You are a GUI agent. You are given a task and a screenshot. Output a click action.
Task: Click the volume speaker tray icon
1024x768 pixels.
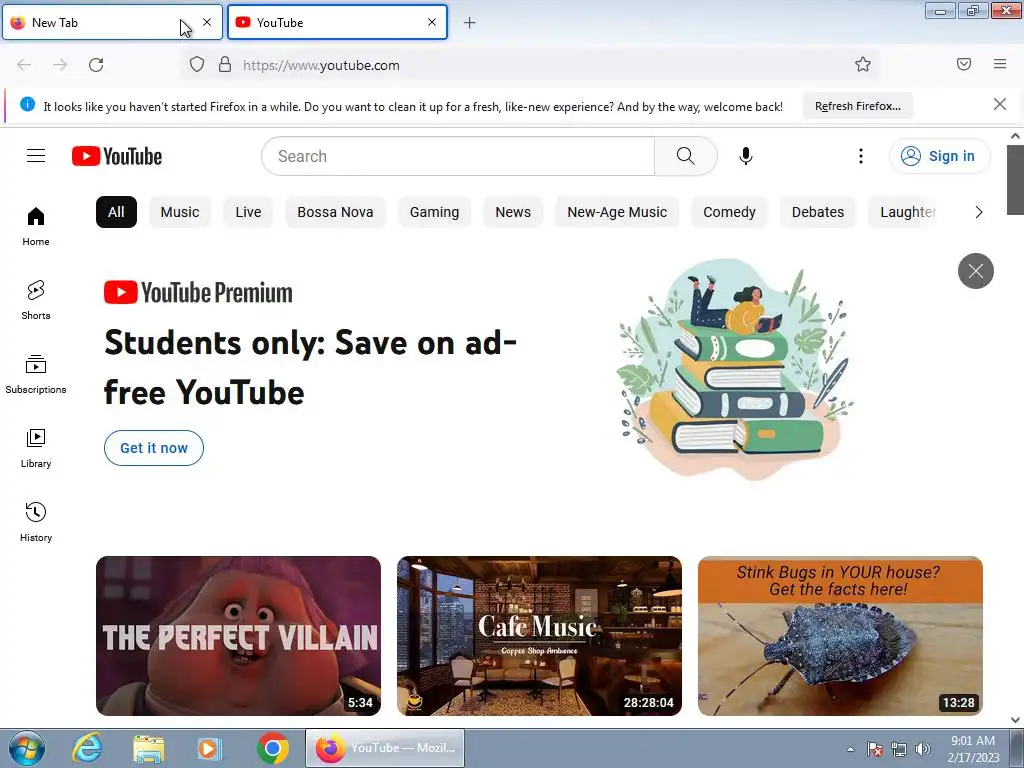pyautogui.click(x=923, y=749)
